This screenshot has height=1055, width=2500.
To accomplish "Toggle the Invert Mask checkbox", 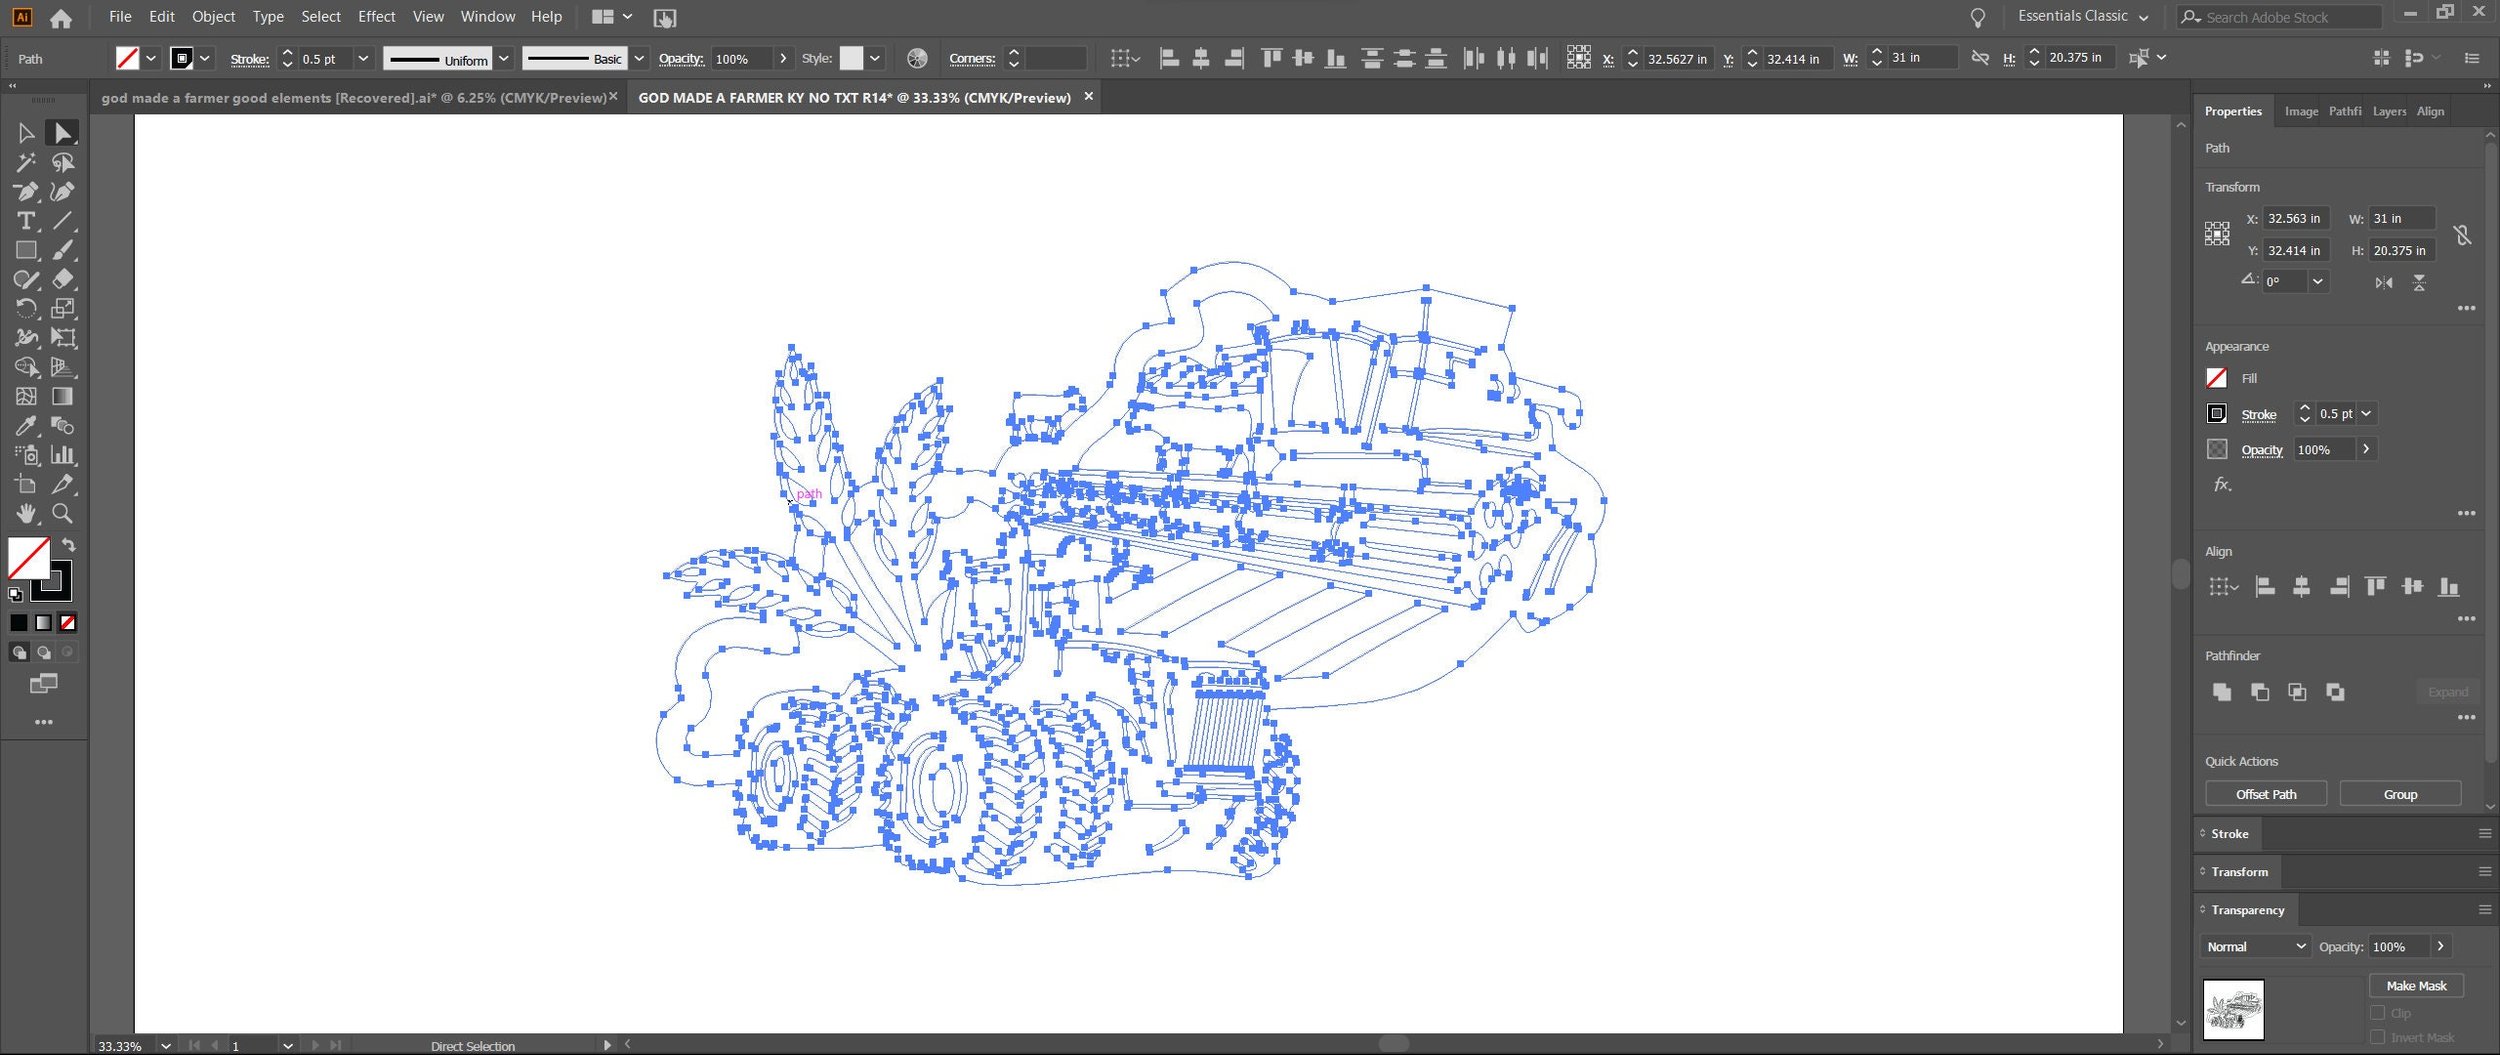I will point(2378,1037).
